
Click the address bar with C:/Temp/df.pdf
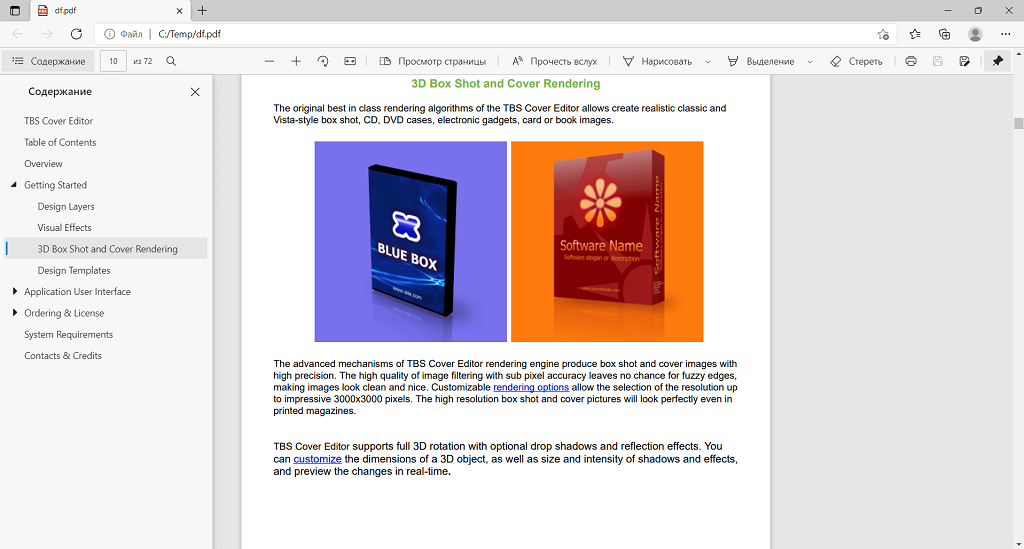click(x=496, y=34)
